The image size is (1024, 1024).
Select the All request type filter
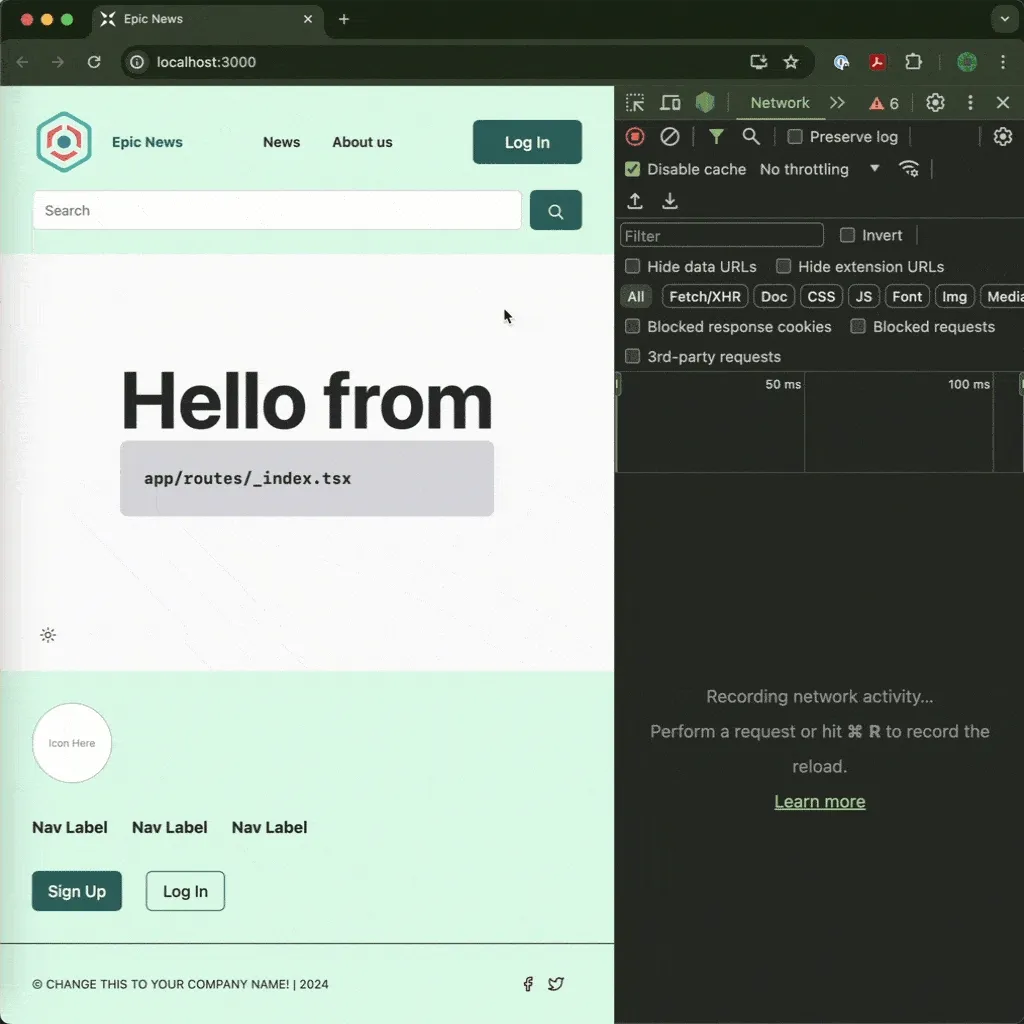pos(635,296)
